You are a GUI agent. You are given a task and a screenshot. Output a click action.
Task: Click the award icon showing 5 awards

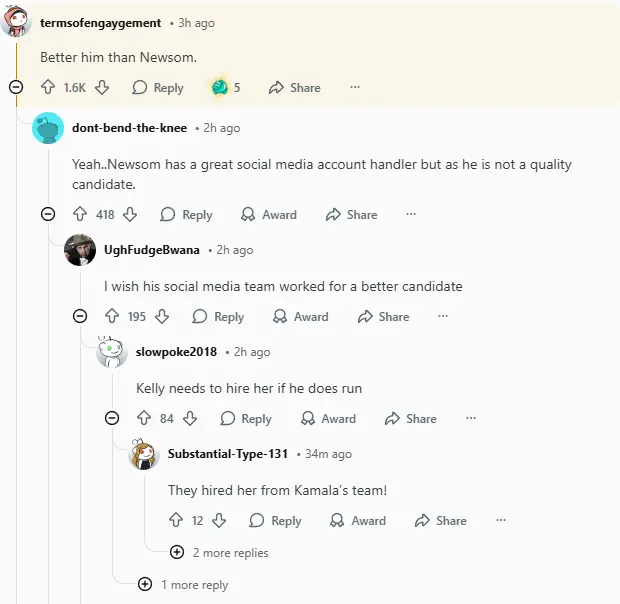220,88
